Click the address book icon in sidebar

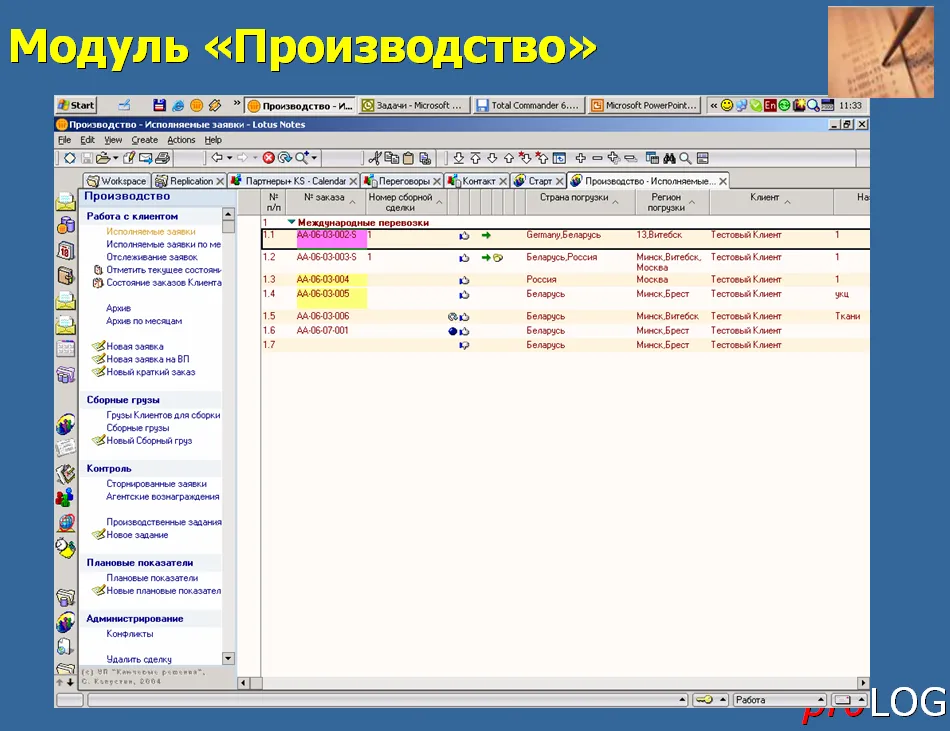(65, 275)
